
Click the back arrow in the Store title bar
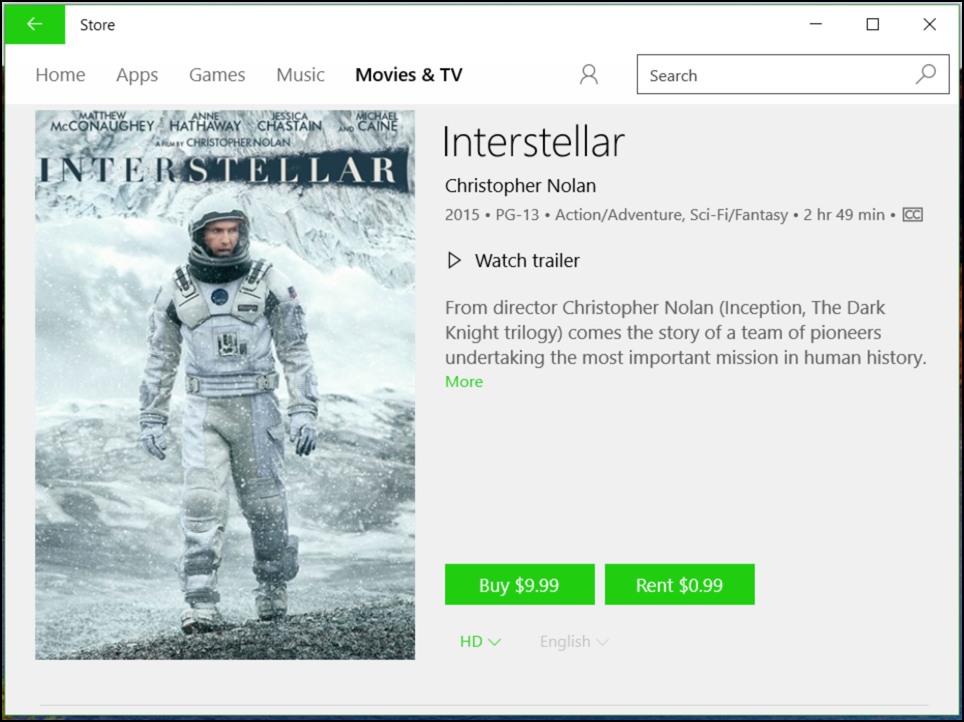[34, 24]
